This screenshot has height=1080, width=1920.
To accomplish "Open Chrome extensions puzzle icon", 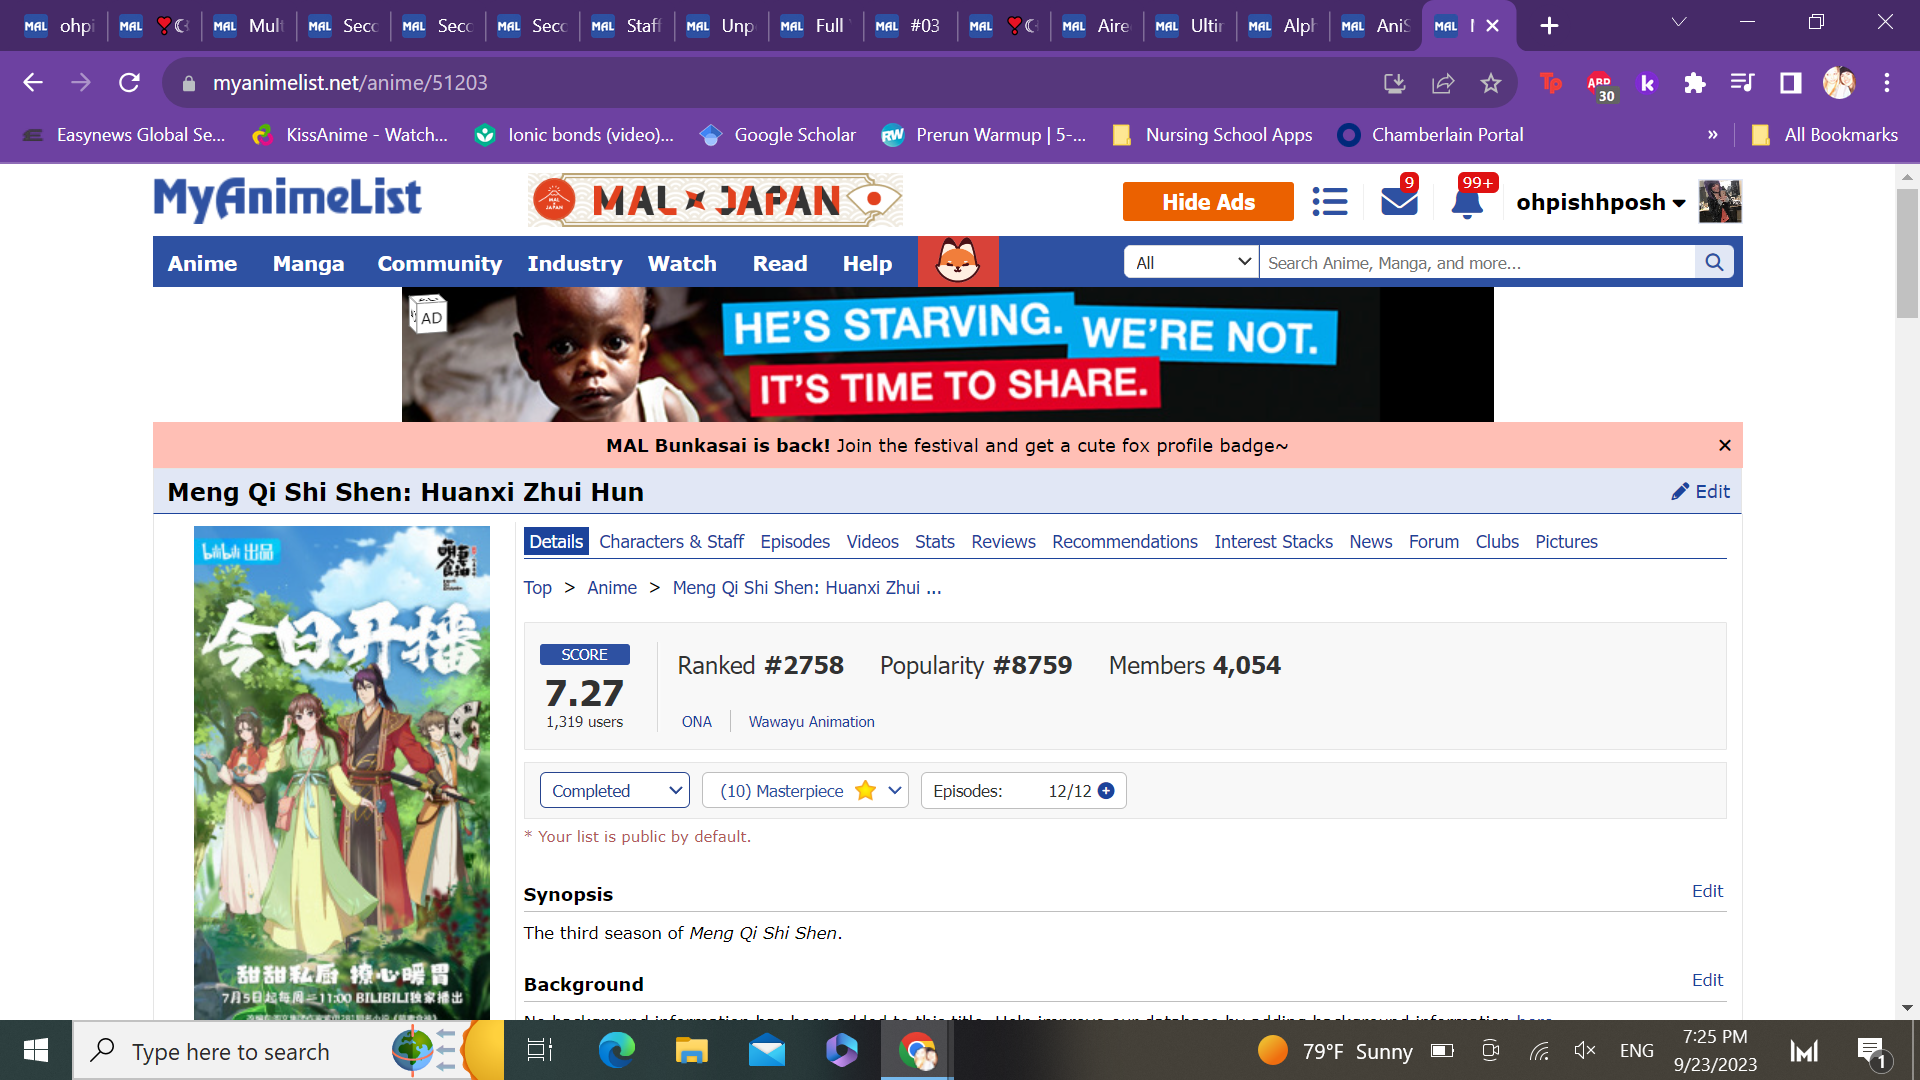I will [1694, 83].
